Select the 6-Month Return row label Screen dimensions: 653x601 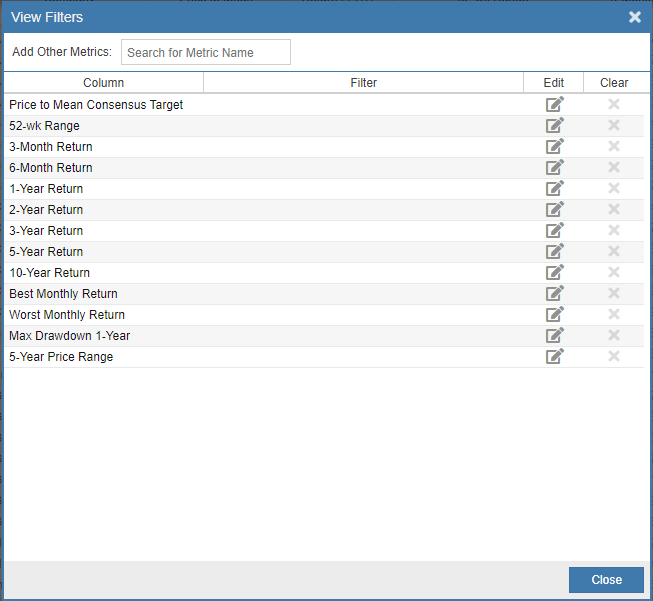[x=51, y=168]
